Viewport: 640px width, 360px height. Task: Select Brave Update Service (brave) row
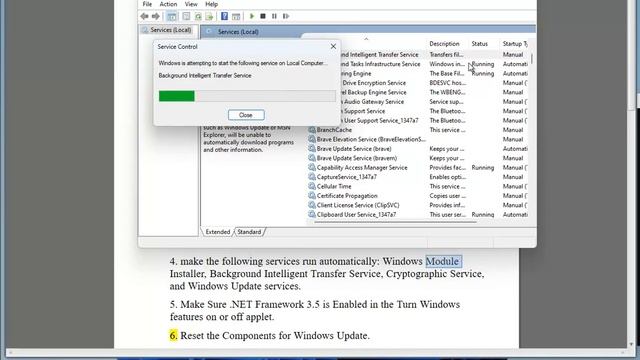[417, 149]
